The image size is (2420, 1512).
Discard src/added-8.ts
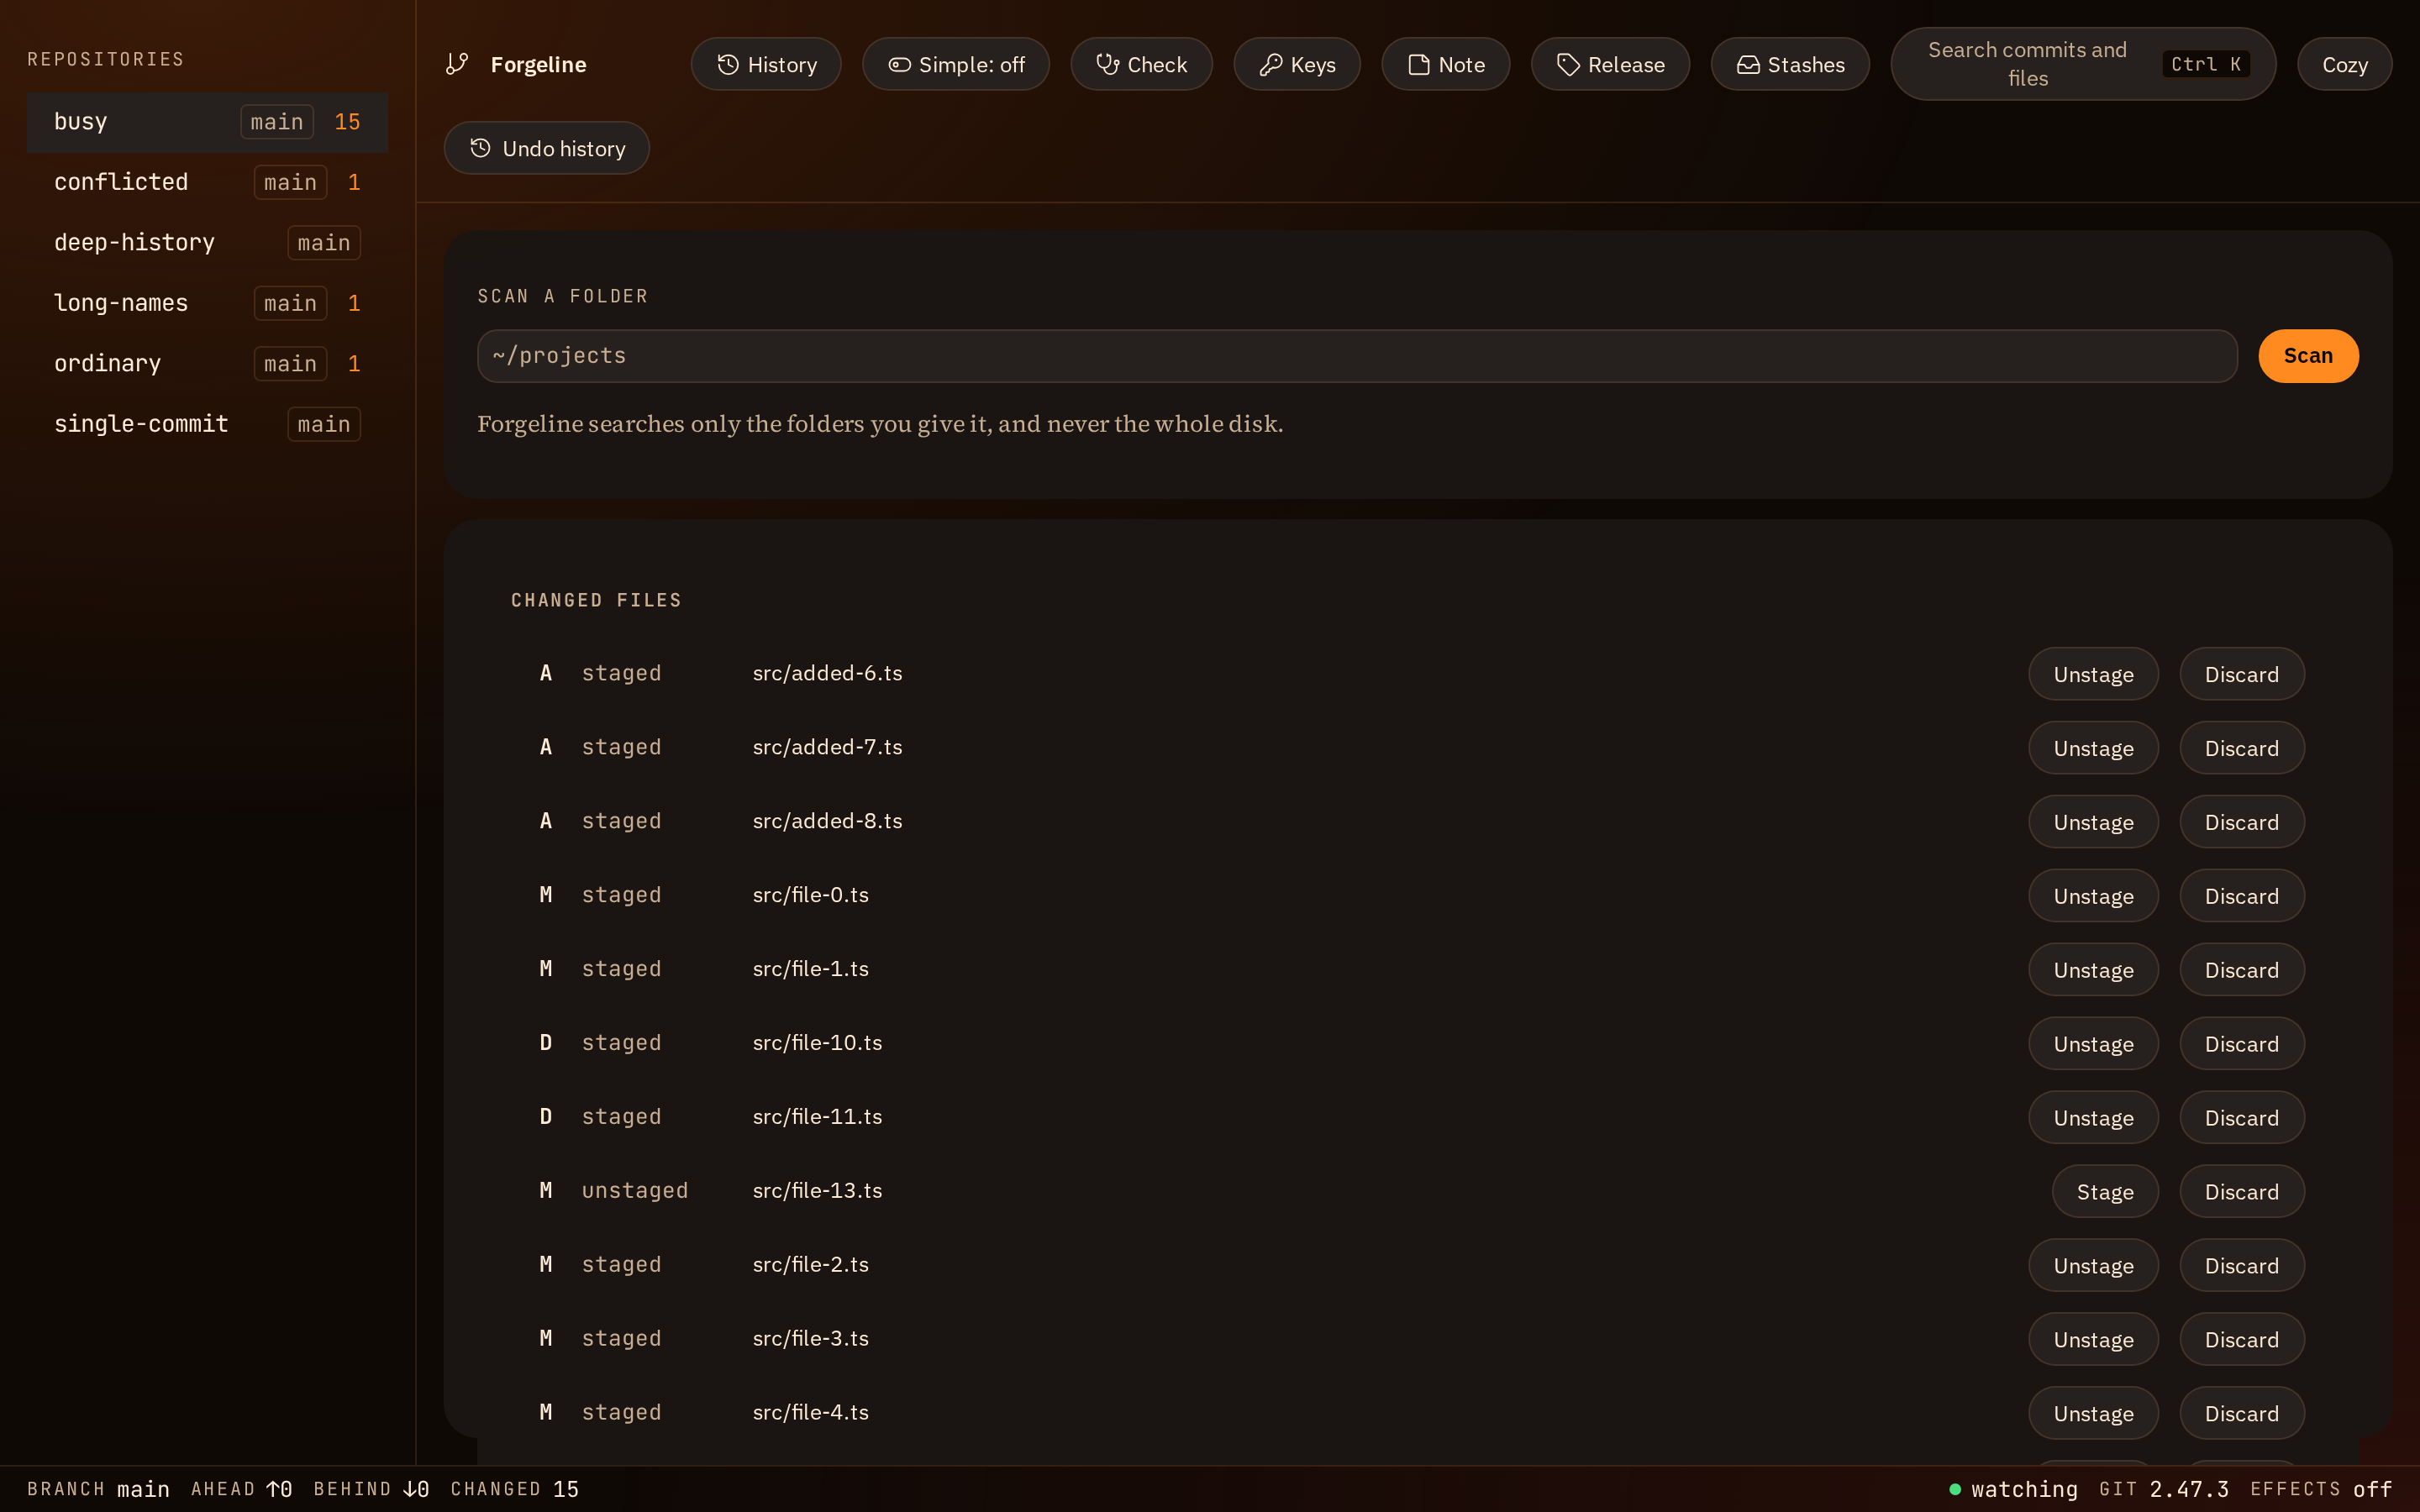[x=2242, y=822]
